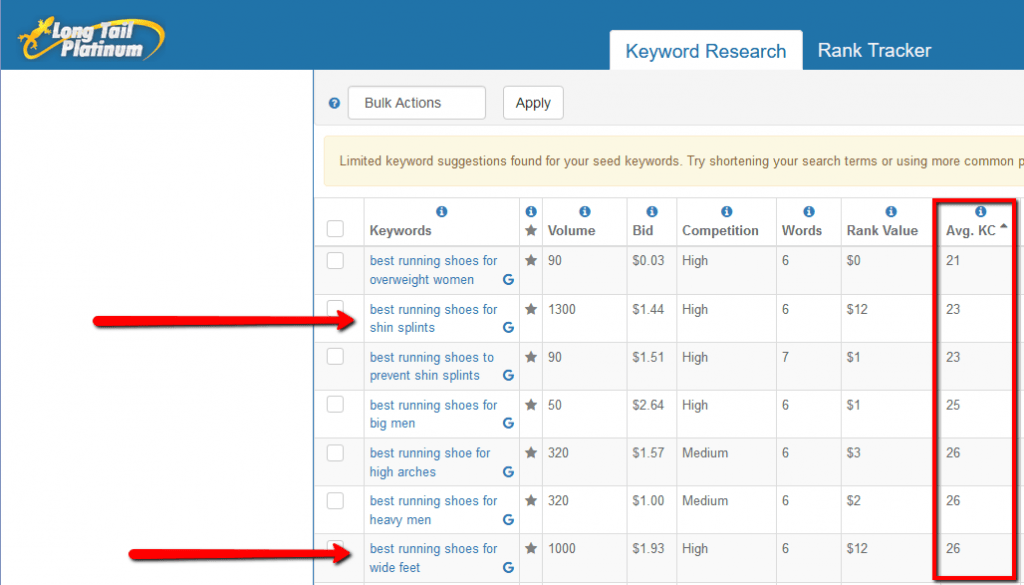The height and width of the screenshot is (585, 1024).
Task: Show info tooltip for Rank Value column
Action: [x=891, y=212]
